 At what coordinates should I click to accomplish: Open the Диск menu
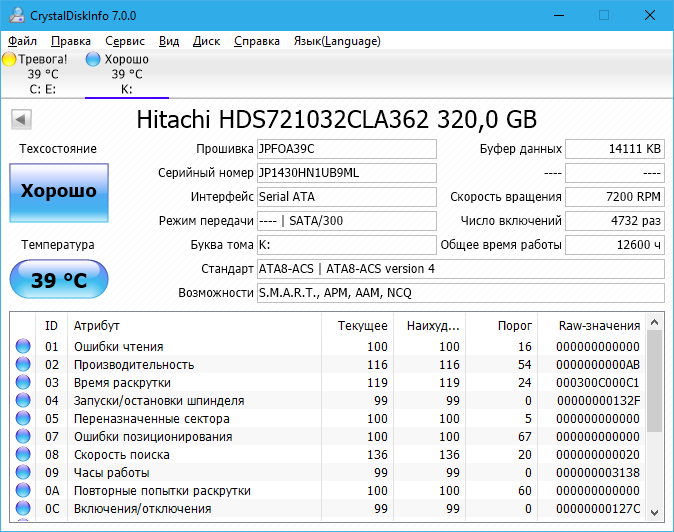pyautogui.click(x=206, y=41)
